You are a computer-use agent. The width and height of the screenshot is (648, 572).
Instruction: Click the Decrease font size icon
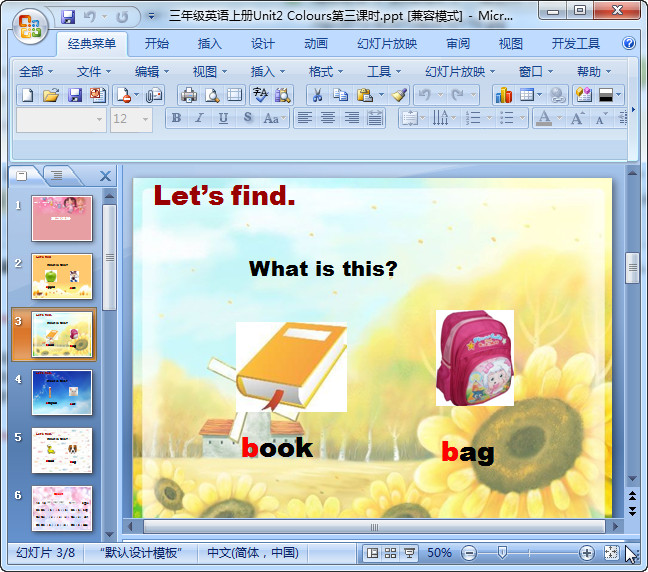(600, 118)
